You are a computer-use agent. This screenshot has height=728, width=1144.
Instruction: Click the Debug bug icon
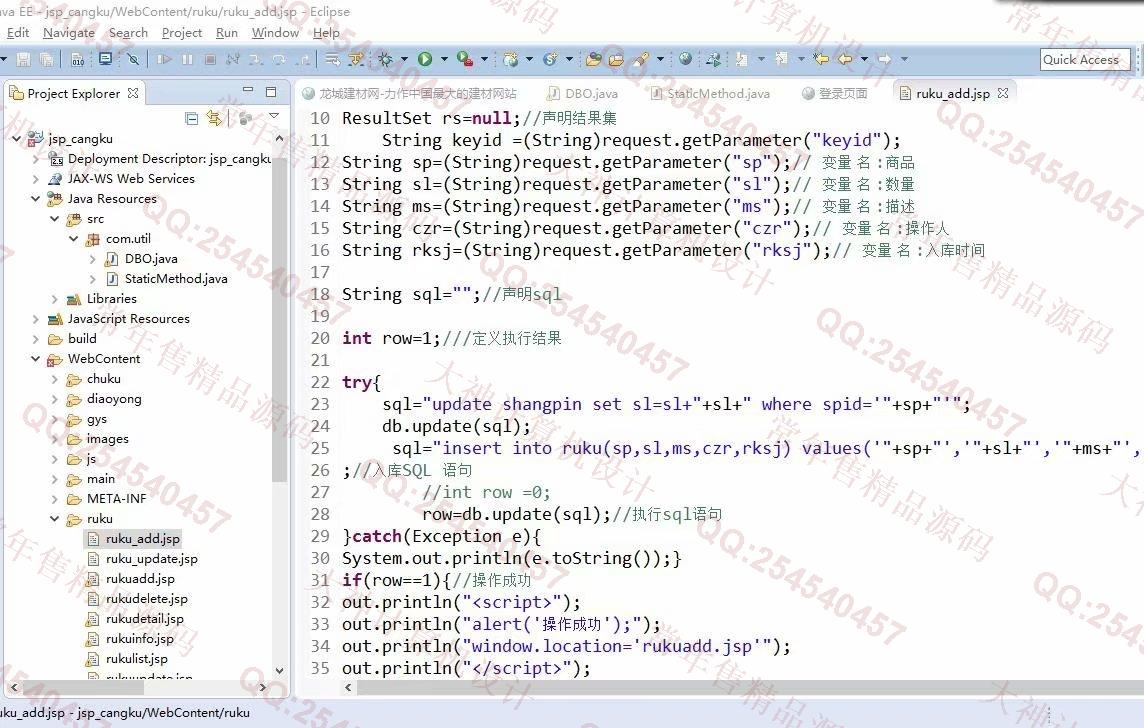384,59
